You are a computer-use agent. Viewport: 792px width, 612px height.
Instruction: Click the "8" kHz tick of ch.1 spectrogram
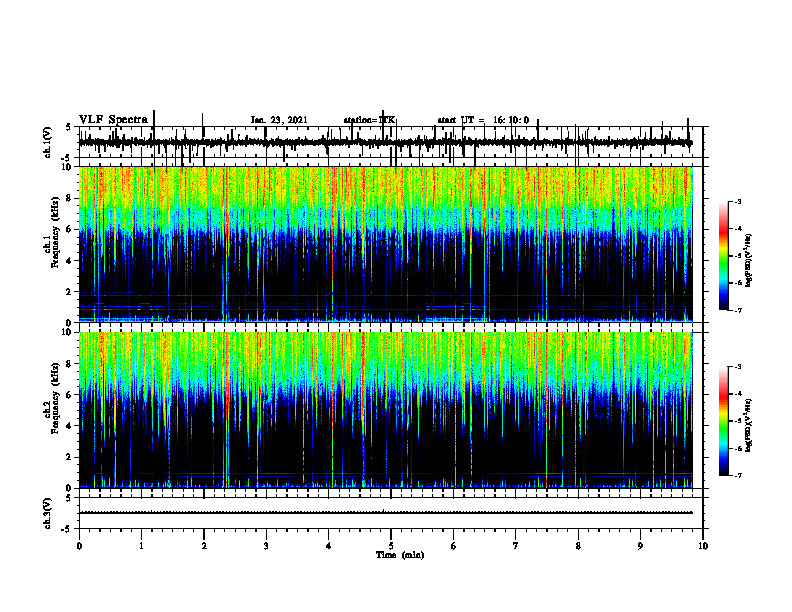pyautogui.click(x=70, y=198)
